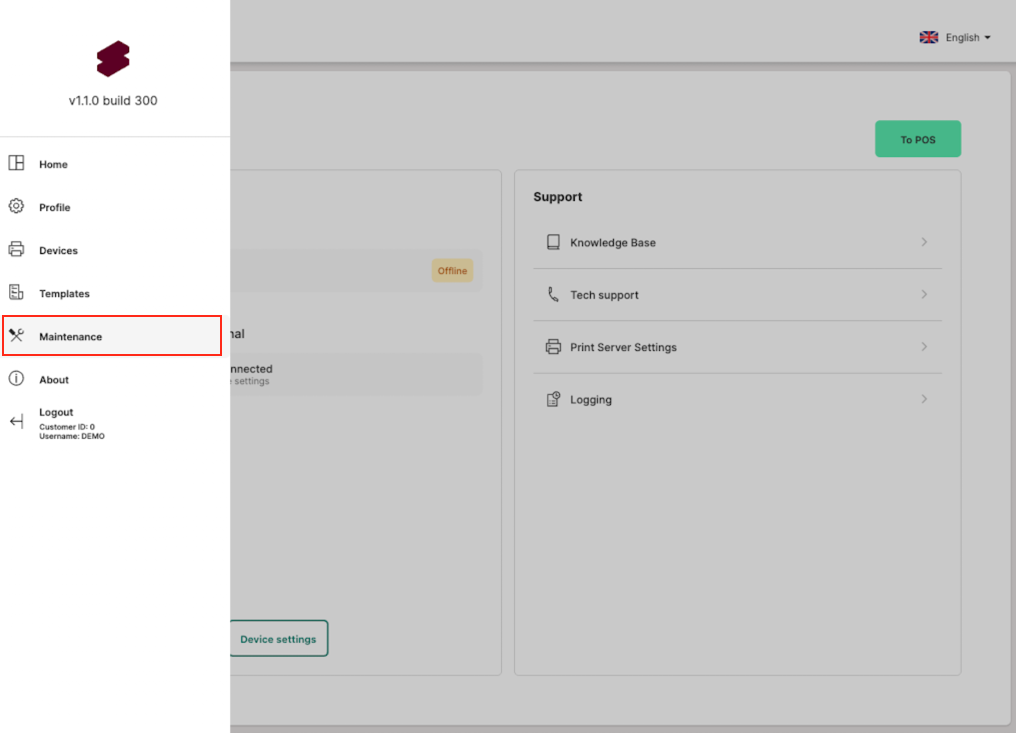Click the Offline status badge
1016x733 pixels.
tap(452, 271)
